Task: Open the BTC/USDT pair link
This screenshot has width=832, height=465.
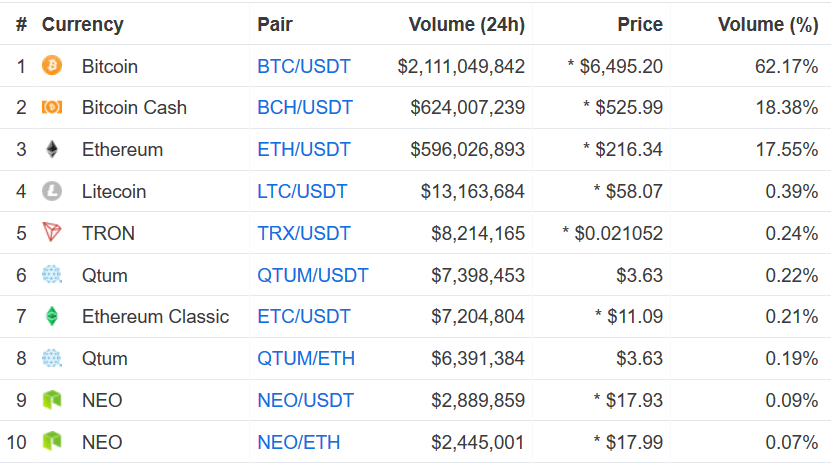Action: pyautogui.click(x=304, y=66)
